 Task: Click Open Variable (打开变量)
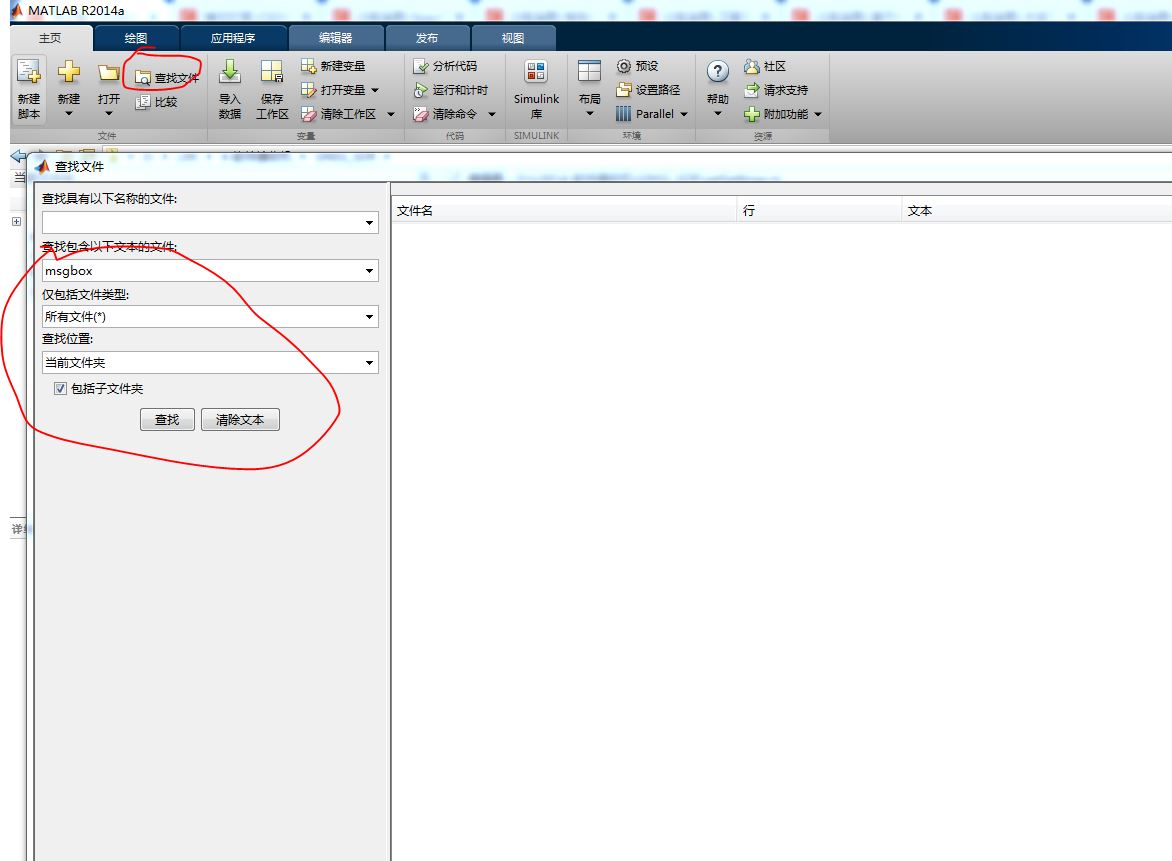pyautogui.click(x=333, y=90)
